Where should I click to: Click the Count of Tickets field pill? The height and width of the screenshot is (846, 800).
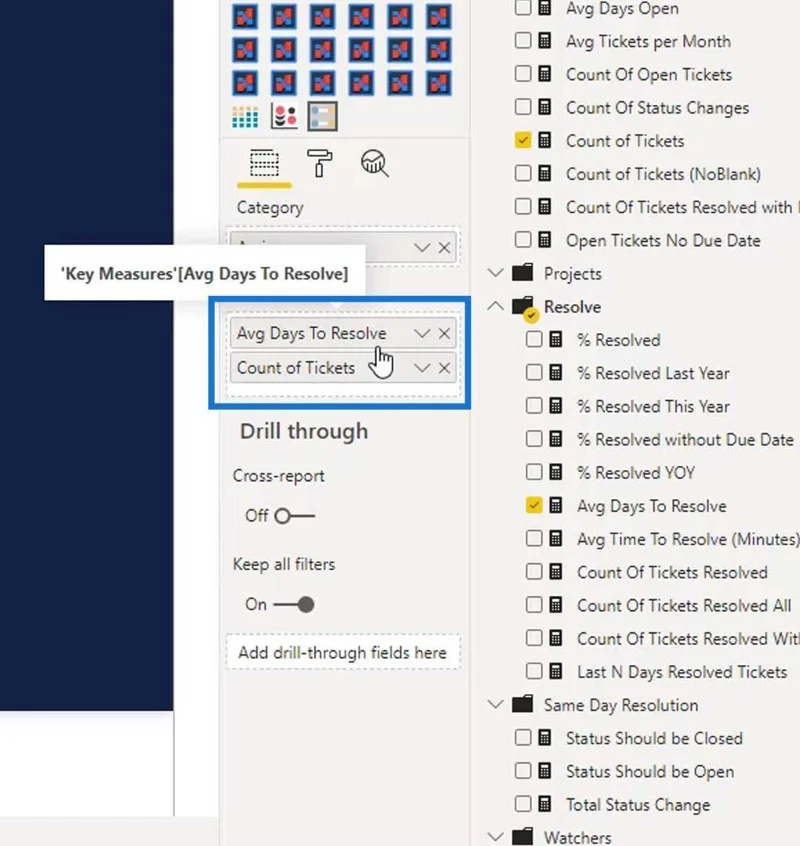(x=343, y=368)
